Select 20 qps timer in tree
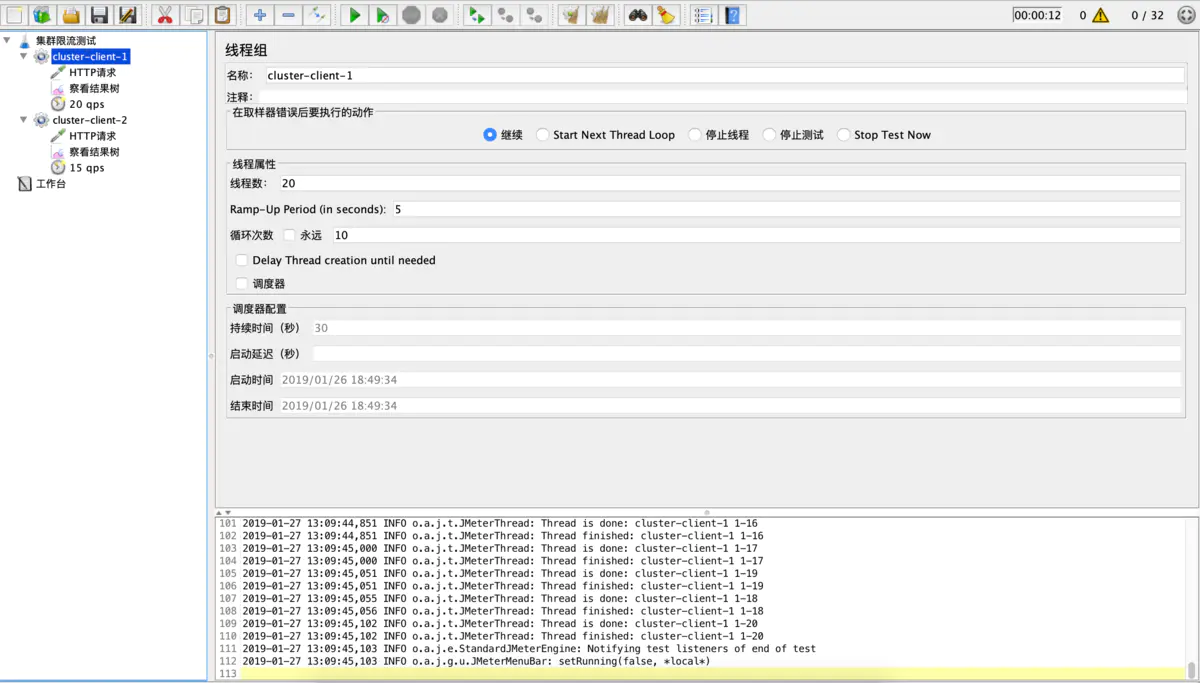The image size is (1200, 683). [86, 104]
